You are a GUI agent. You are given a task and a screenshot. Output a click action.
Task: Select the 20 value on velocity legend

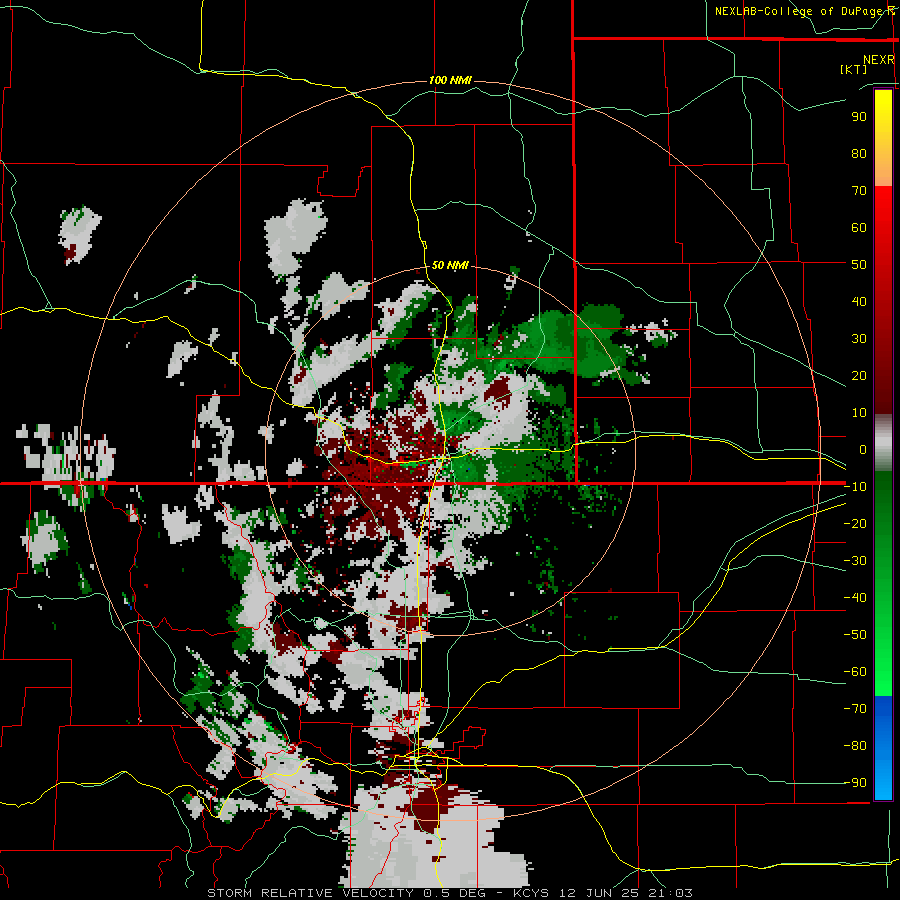coord(859,375)
